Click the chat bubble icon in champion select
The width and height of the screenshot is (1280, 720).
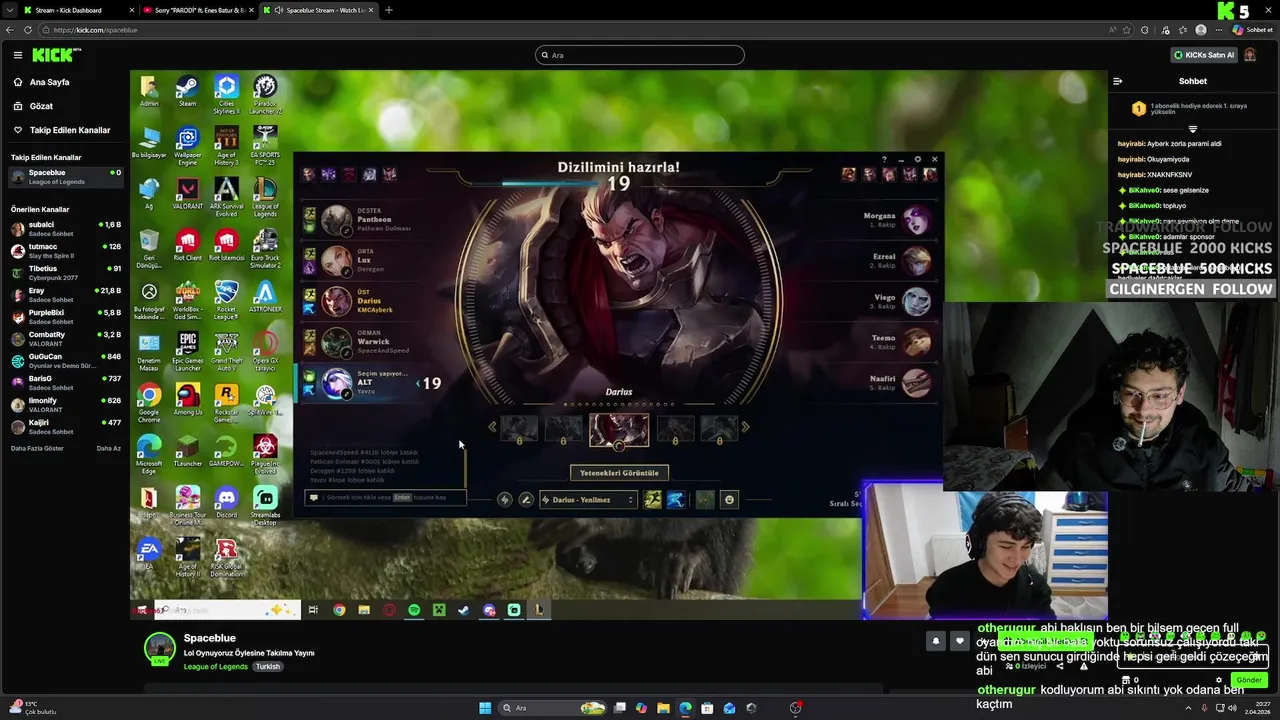(314, 497)
